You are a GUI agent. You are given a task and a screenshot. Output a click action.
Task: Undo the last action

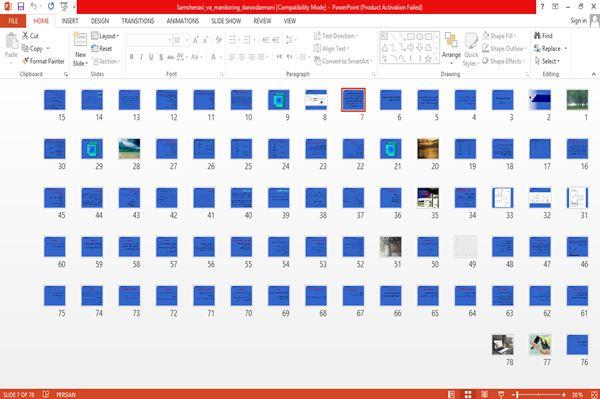pos(34,7)
